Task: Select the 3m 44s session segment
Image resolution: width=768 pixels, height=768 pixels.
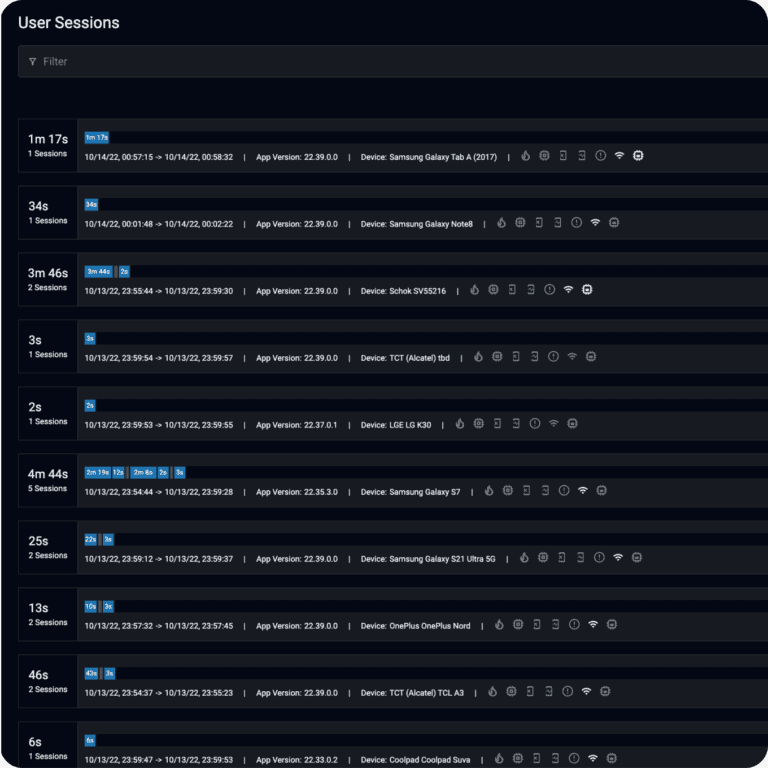Action: (98, 272)
